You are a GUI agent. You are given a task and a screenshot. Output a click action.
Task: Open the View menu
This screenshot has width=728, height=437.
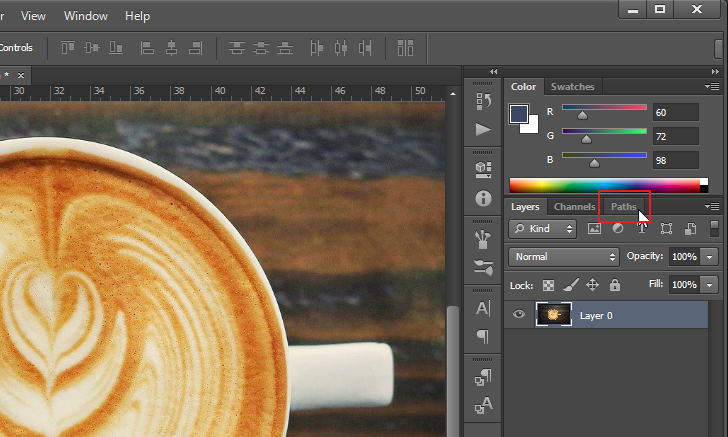click(33, 16)
